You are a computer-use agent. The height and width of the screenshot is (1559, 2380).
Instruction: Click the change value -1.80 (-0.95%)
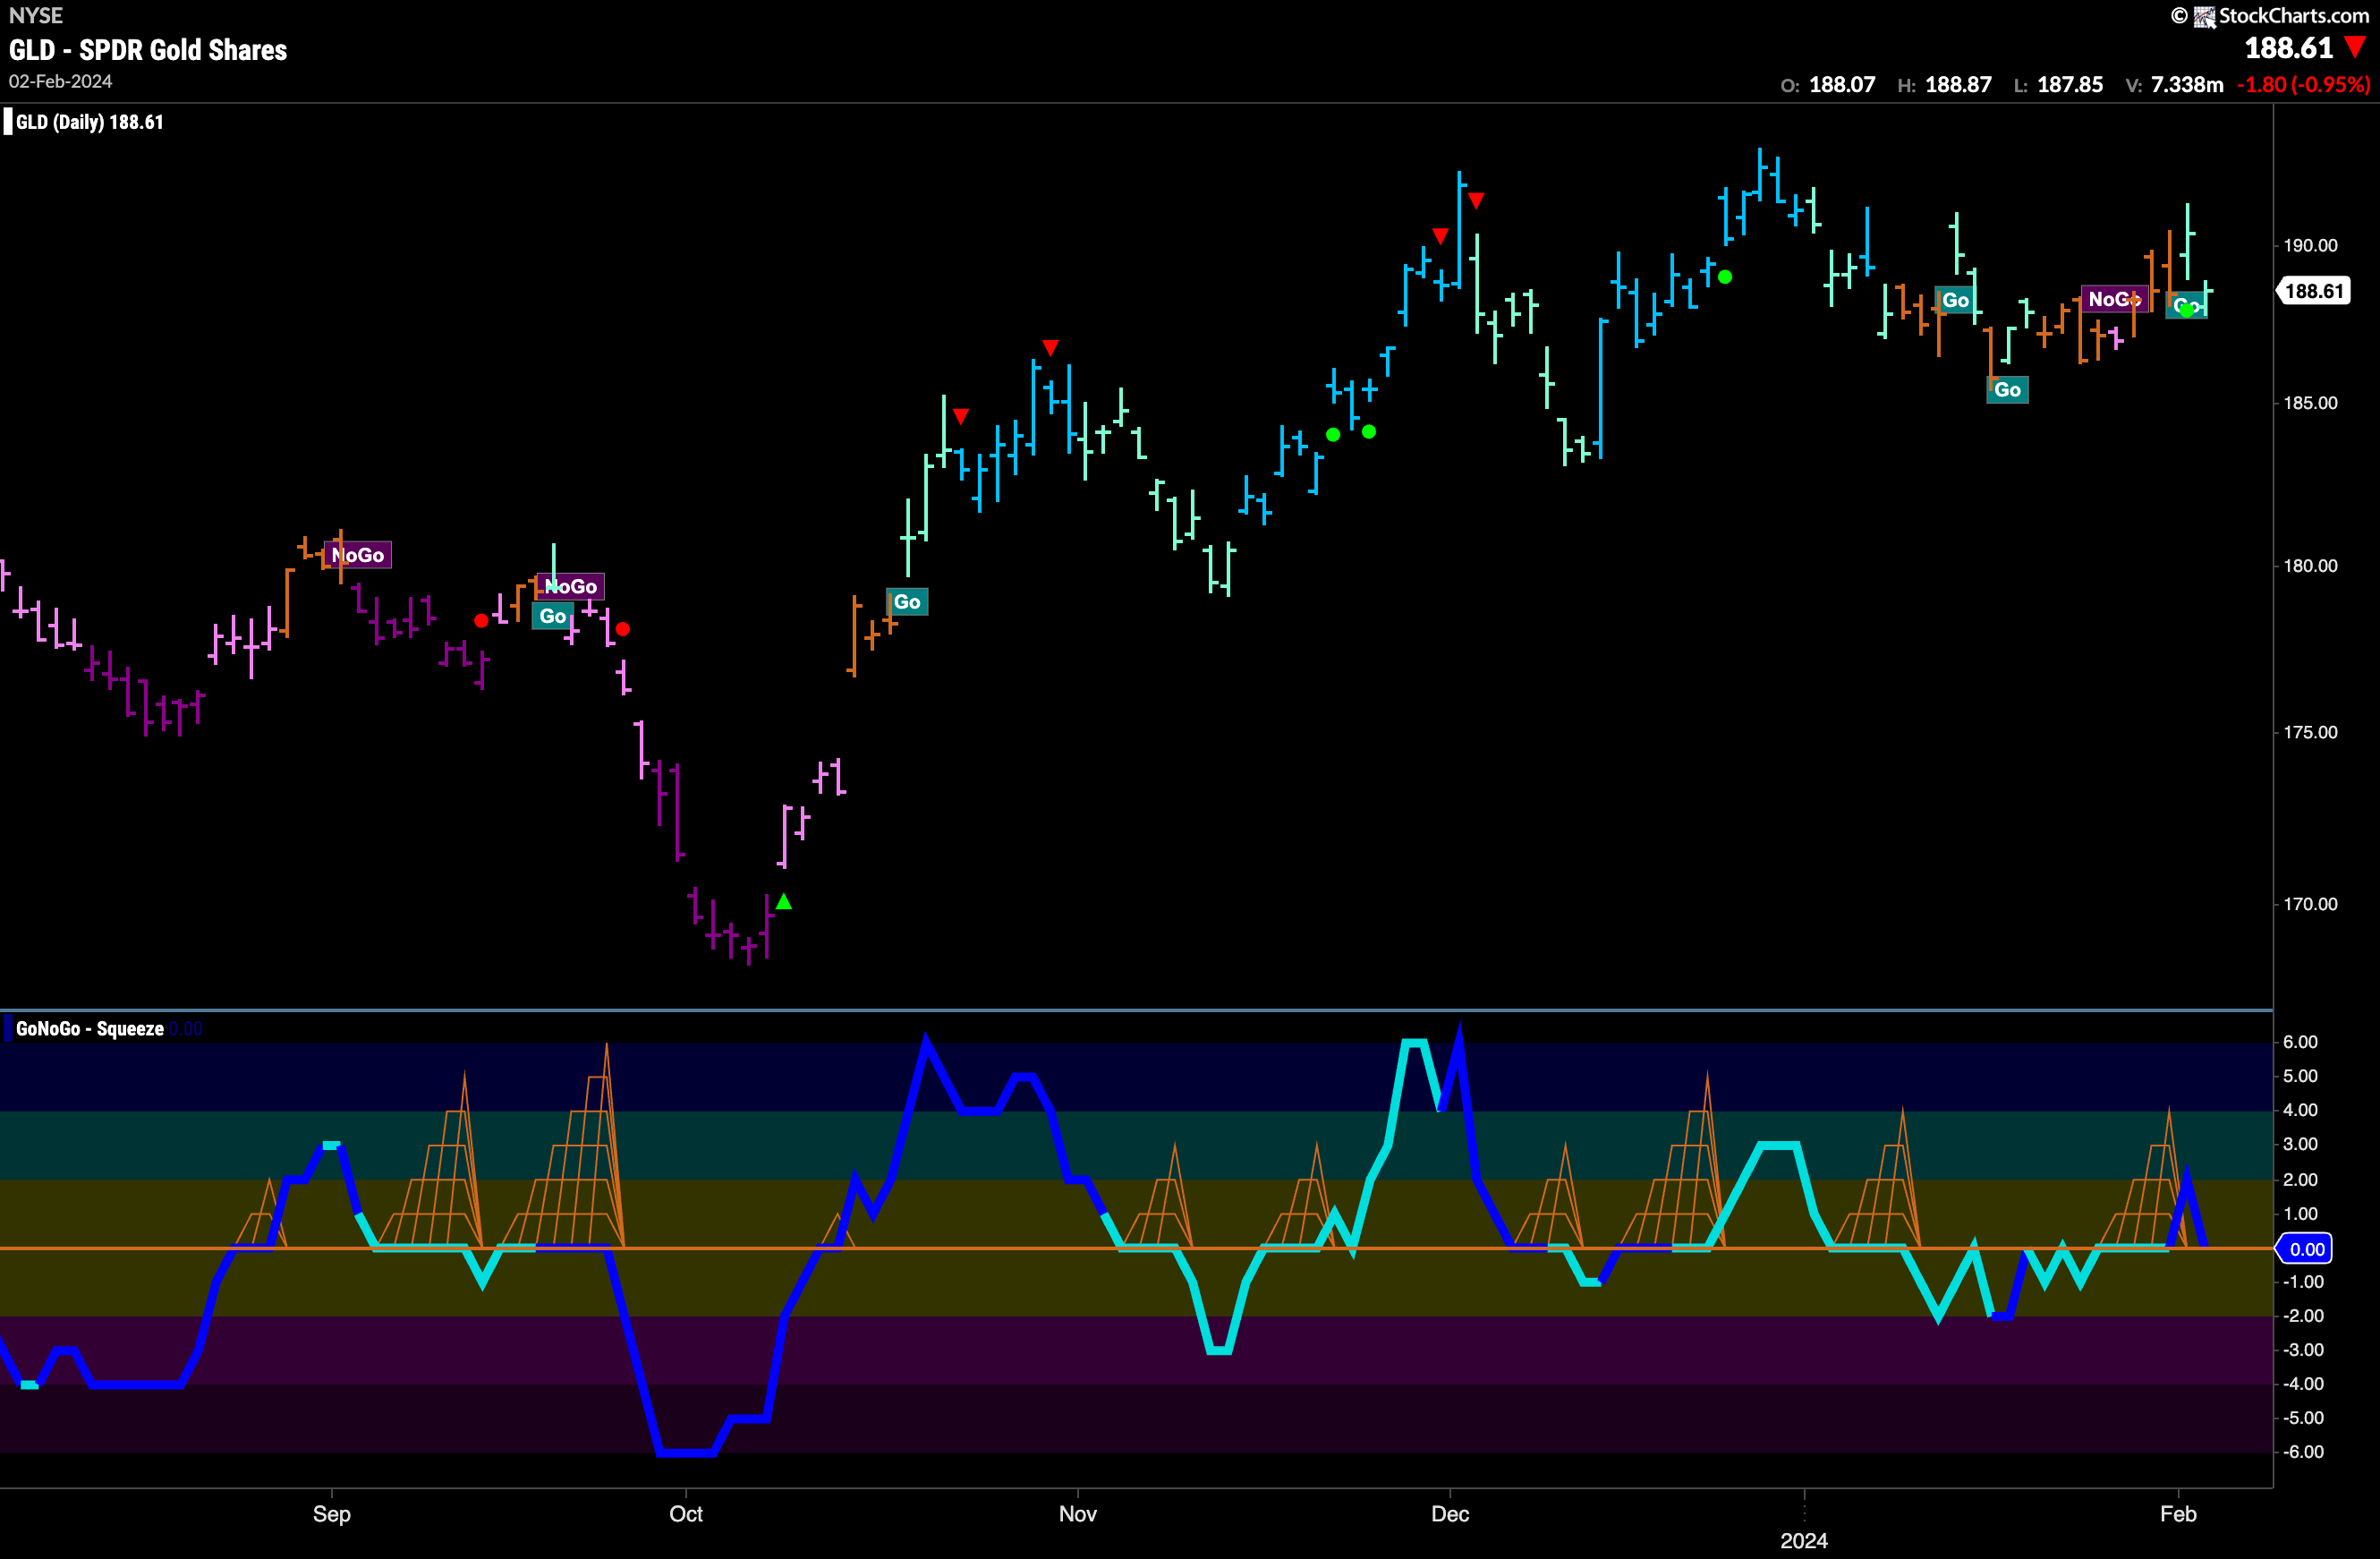[x=2303, y=85]
